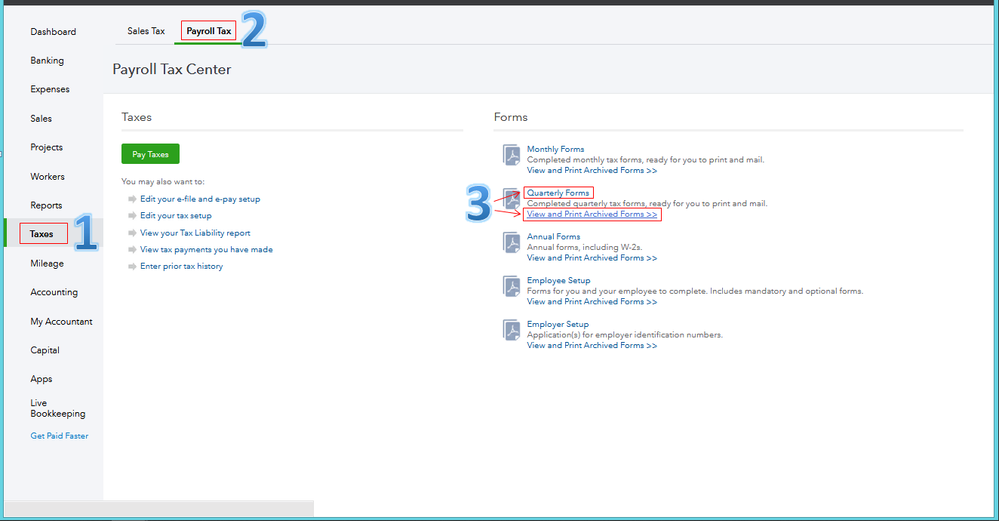Open Edit your e-file and e-pay setup
This screenshot has width=999, height=521.
[200, 199]
